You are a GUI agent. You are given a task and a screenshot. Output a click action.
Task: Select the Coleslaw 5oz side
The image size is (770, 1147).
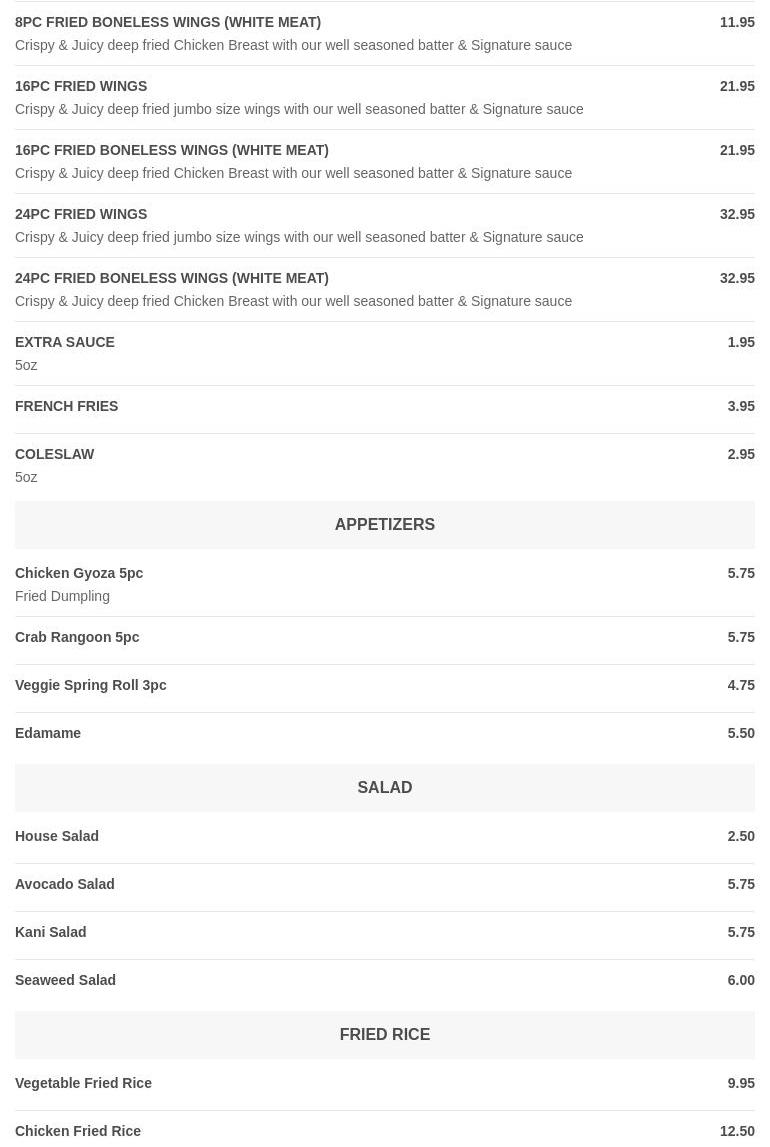(x=55, y=454)
